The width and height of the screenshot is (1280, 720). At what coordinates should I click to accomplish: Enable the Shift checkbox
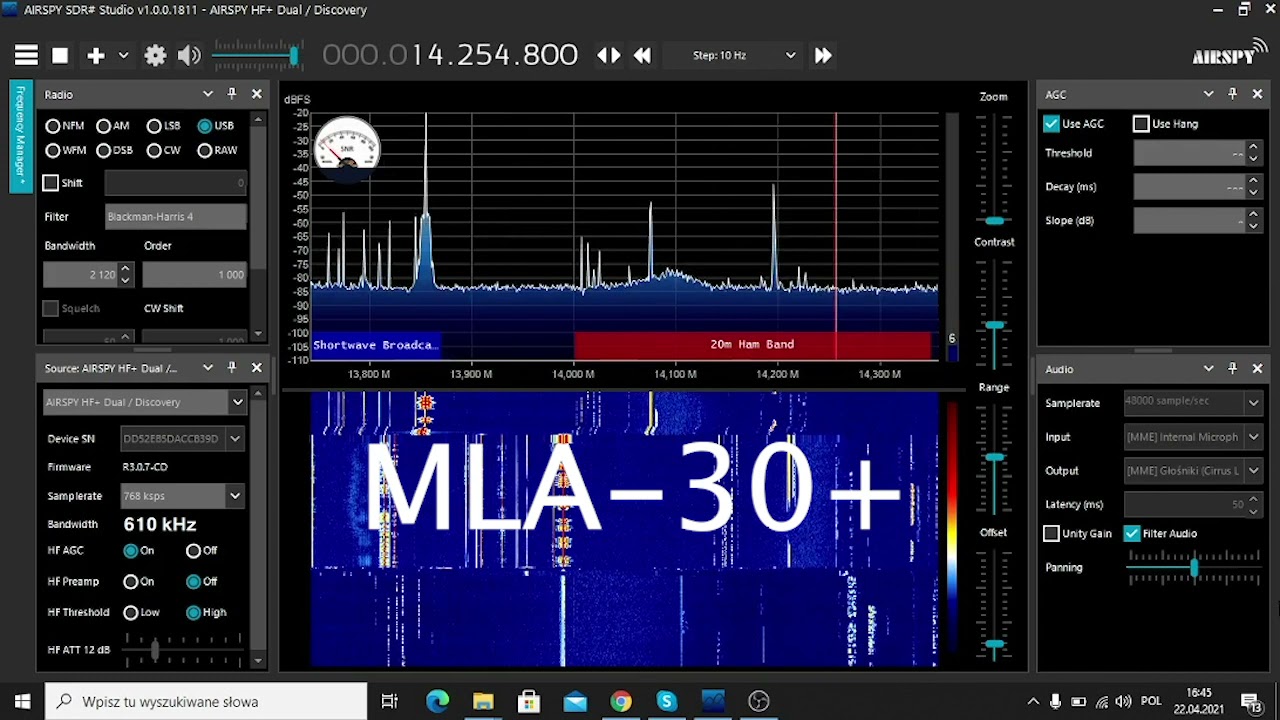click(x=51, y=183)
